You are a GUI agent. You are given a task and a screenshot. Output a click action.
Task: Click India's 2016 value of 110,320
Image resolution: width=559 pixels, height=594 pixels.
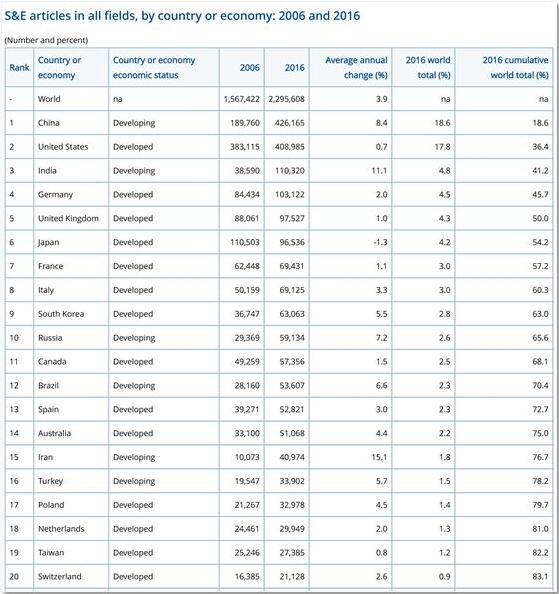pyautogui.click(x=290, y=170)
